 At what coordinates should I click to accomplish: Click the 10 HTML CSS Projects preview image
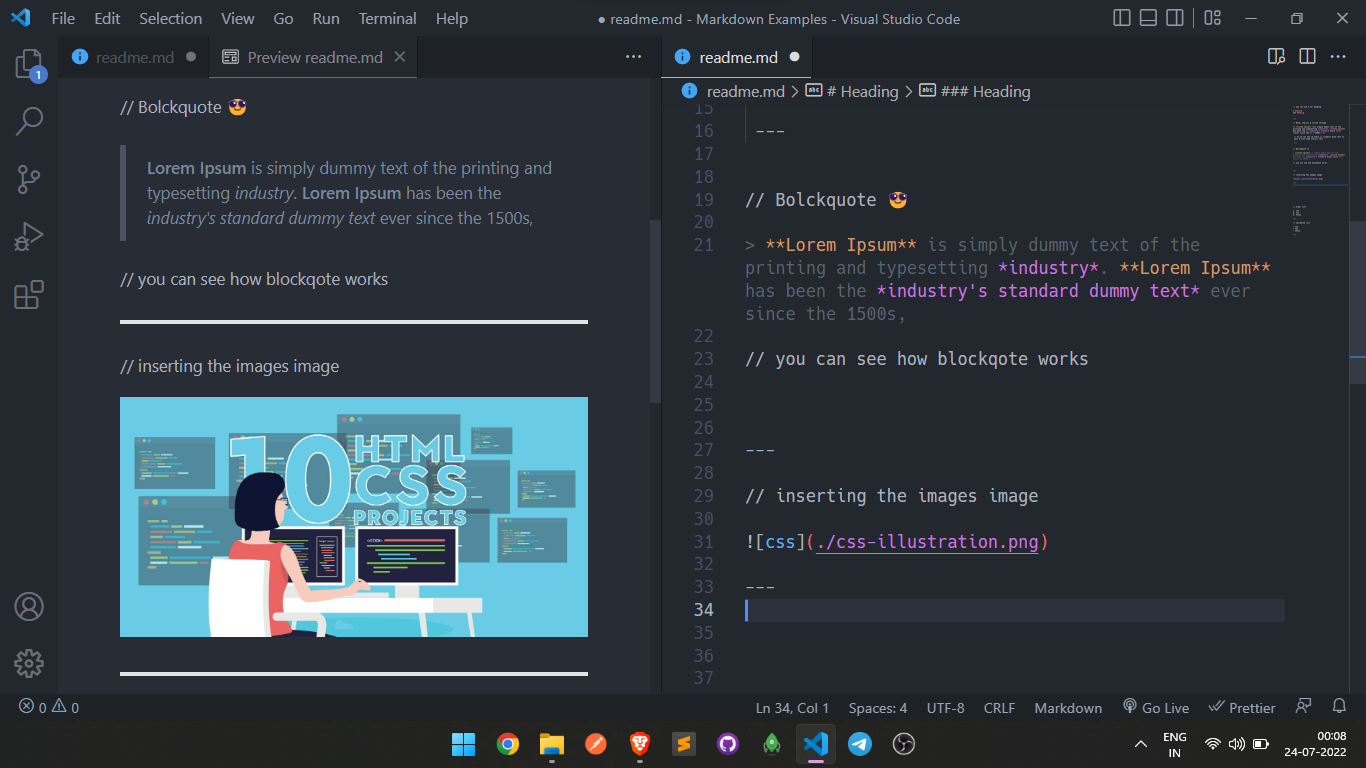pyautogui.click(x=354, y=517)
